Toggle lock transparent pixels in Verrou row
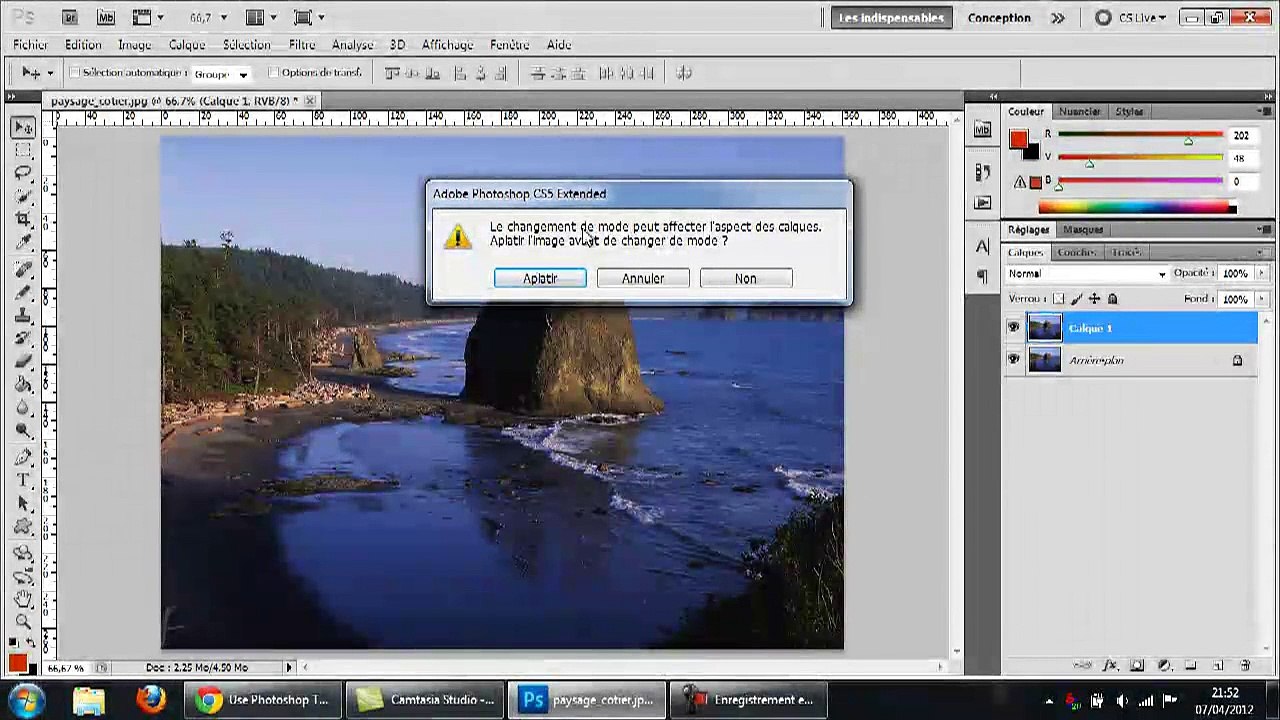Viewport: 1280px width, 720px height. click(x=1059, y=299)
